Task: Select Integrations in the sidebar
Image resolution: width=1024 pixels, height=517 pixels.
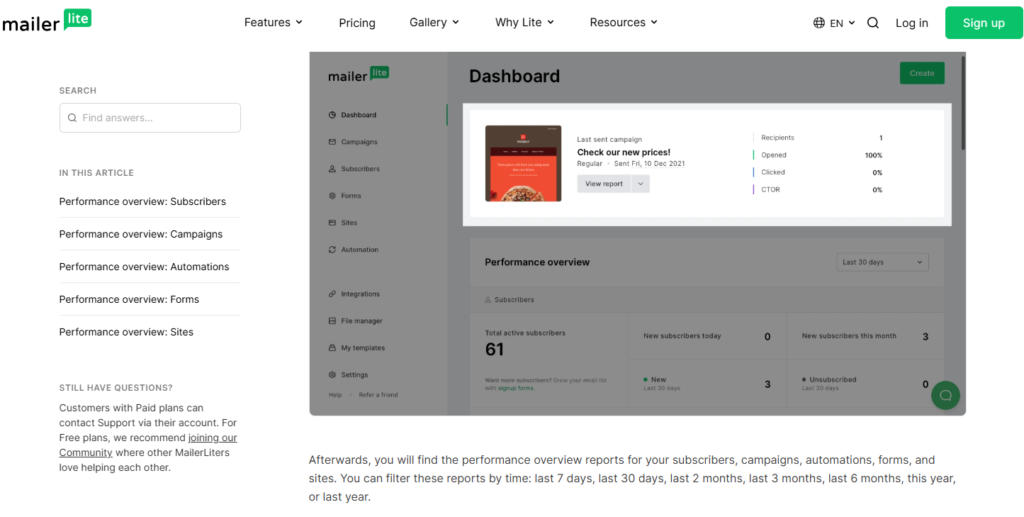Action: [x=360, y=294]
